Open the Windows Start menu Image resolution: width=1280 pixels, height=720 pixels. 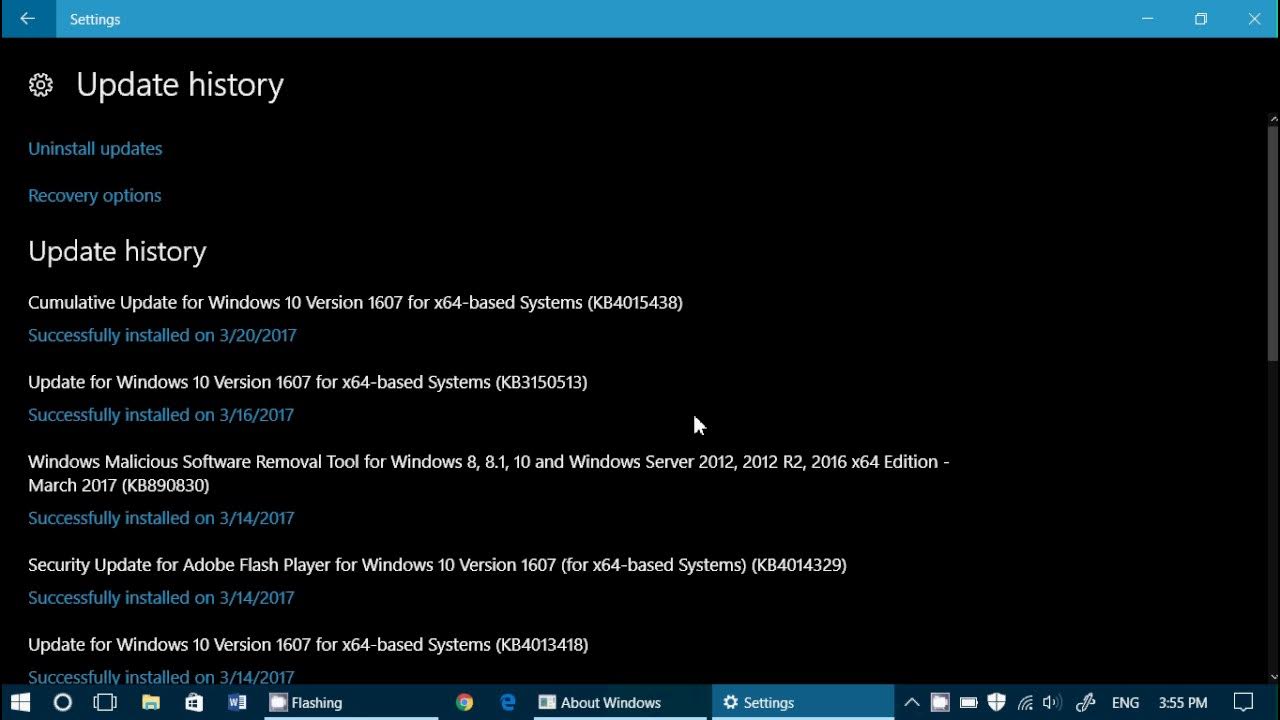pos(20,702)
